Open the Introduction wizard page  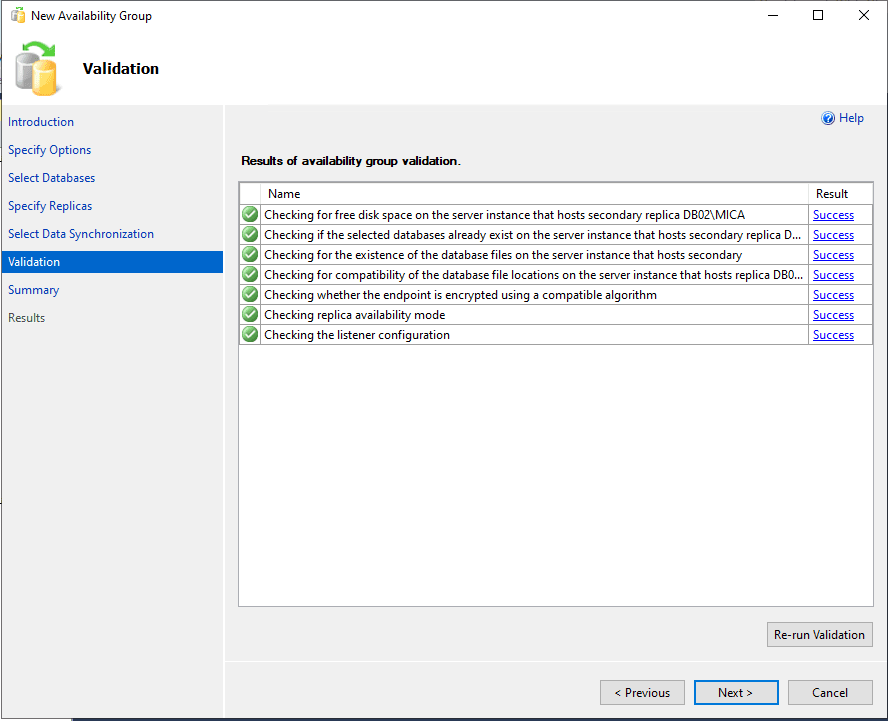(41, 122)
